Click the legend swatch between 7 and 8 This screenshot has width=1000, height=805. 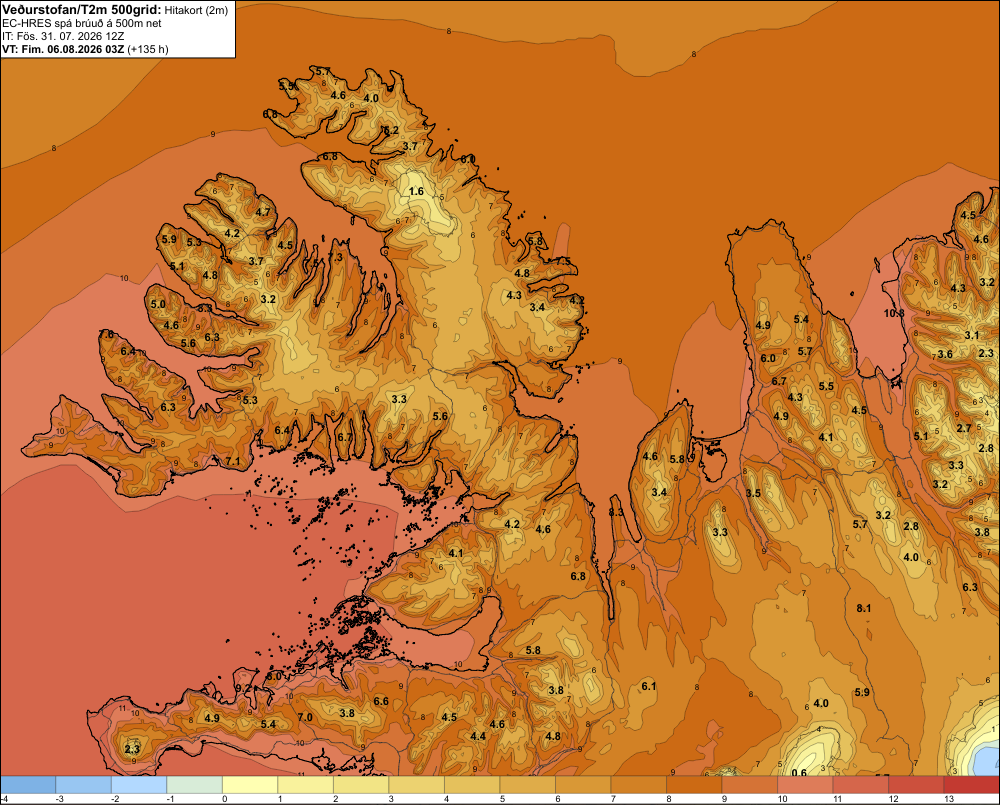coord(638,785)
